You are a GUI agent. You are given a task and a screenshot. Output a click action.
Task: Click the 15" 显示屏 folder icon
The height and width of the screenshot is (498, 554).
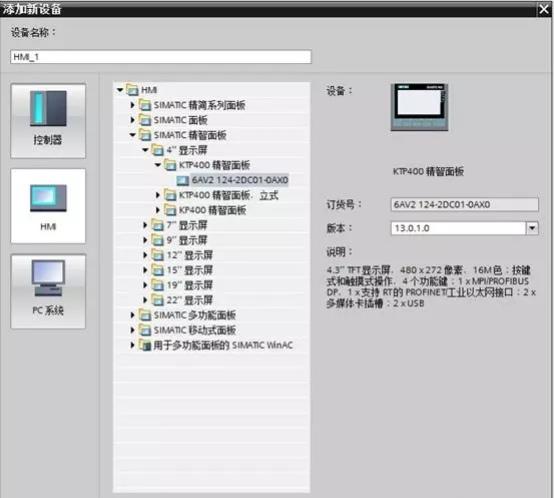tap(158, 270)
